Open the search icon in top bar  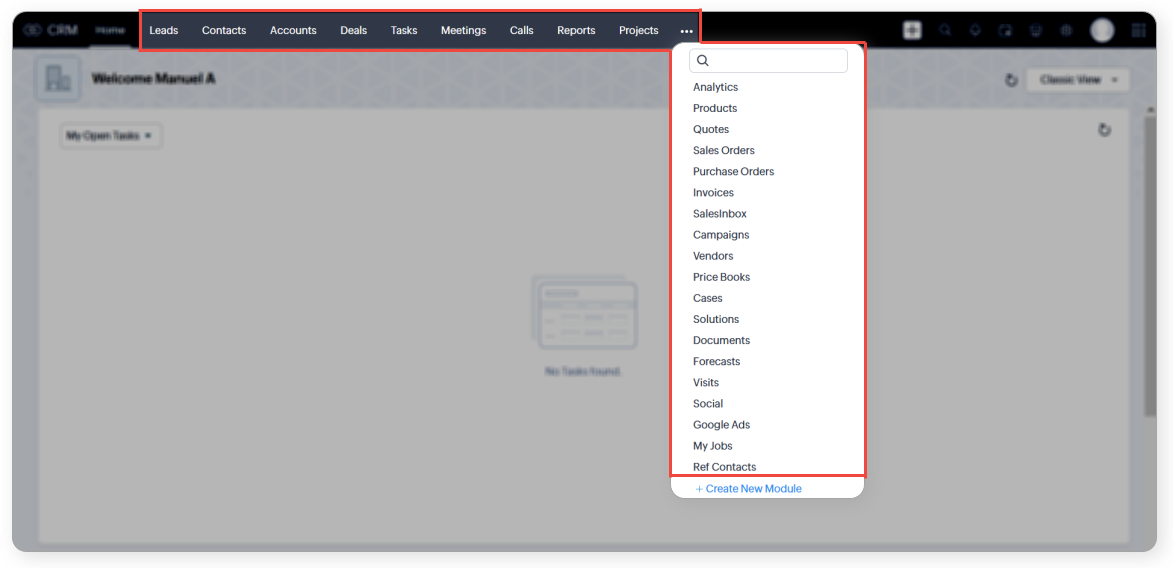click(945, 30)
